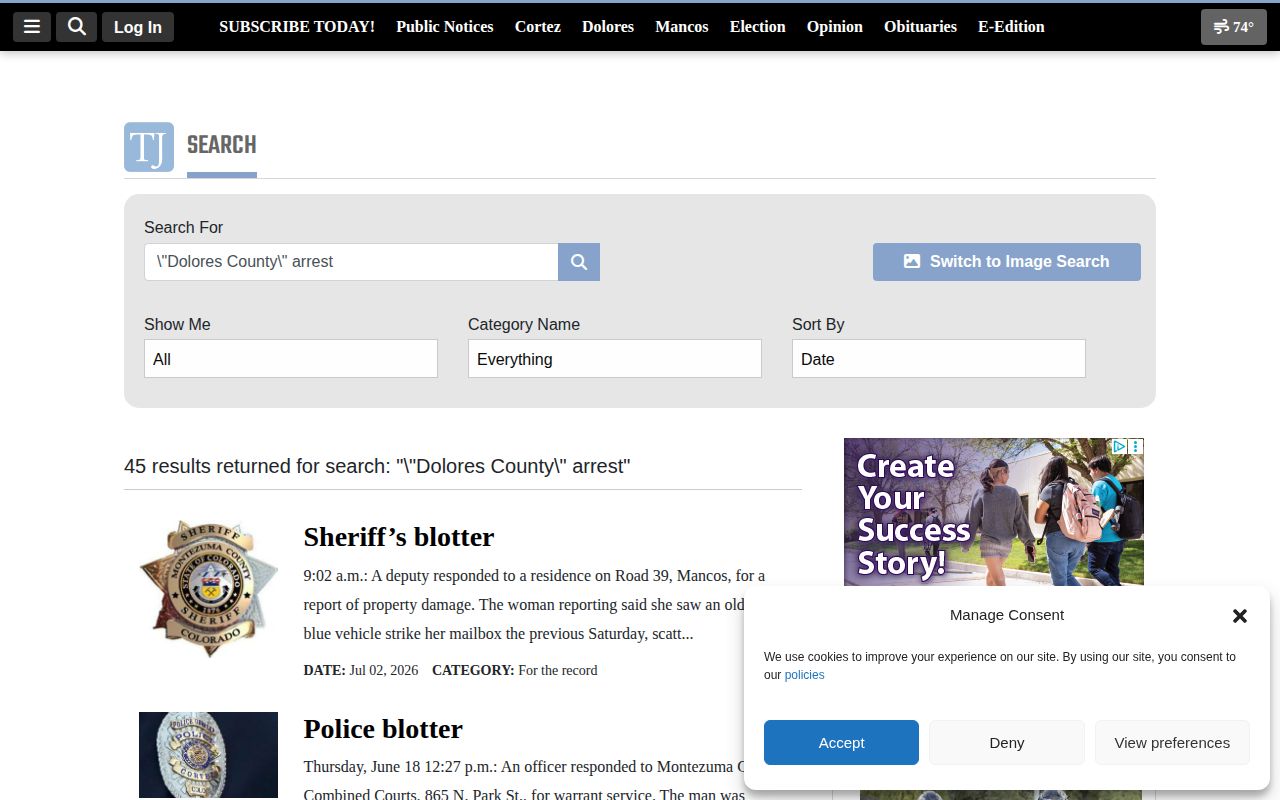Image resolution: width=1280 pixels, height=800 pixels.
Task: Open the Cortez section
Action: coord(538,27)
